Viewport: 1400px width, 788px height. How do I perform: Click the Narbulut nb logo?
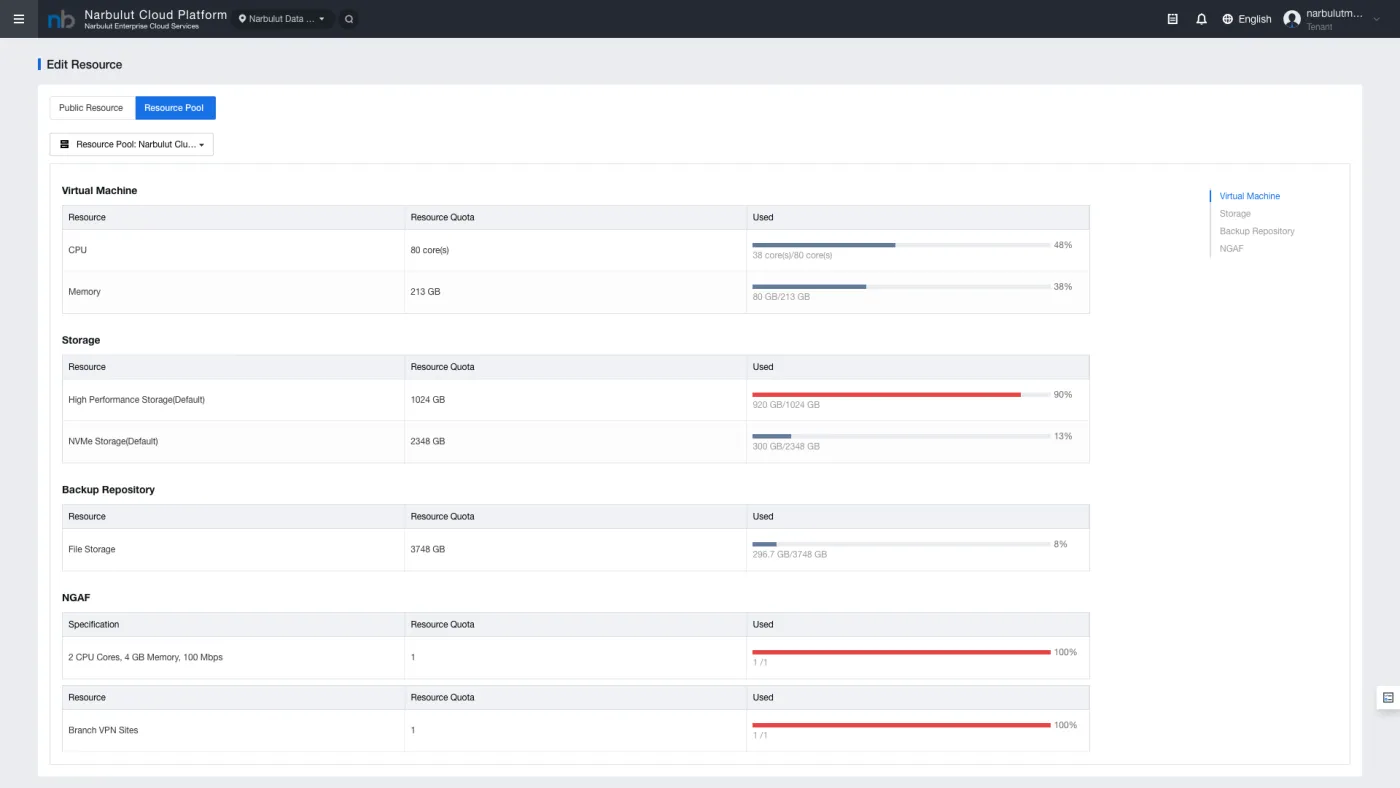click(61, 19)
